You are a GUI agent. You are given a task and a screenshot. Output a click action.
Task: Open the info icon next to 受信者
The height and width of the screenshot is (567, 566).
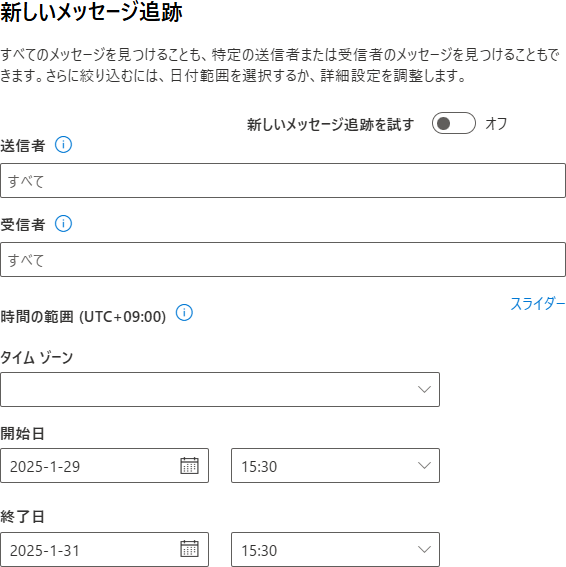pyautogui.click(x=63, y=223)
